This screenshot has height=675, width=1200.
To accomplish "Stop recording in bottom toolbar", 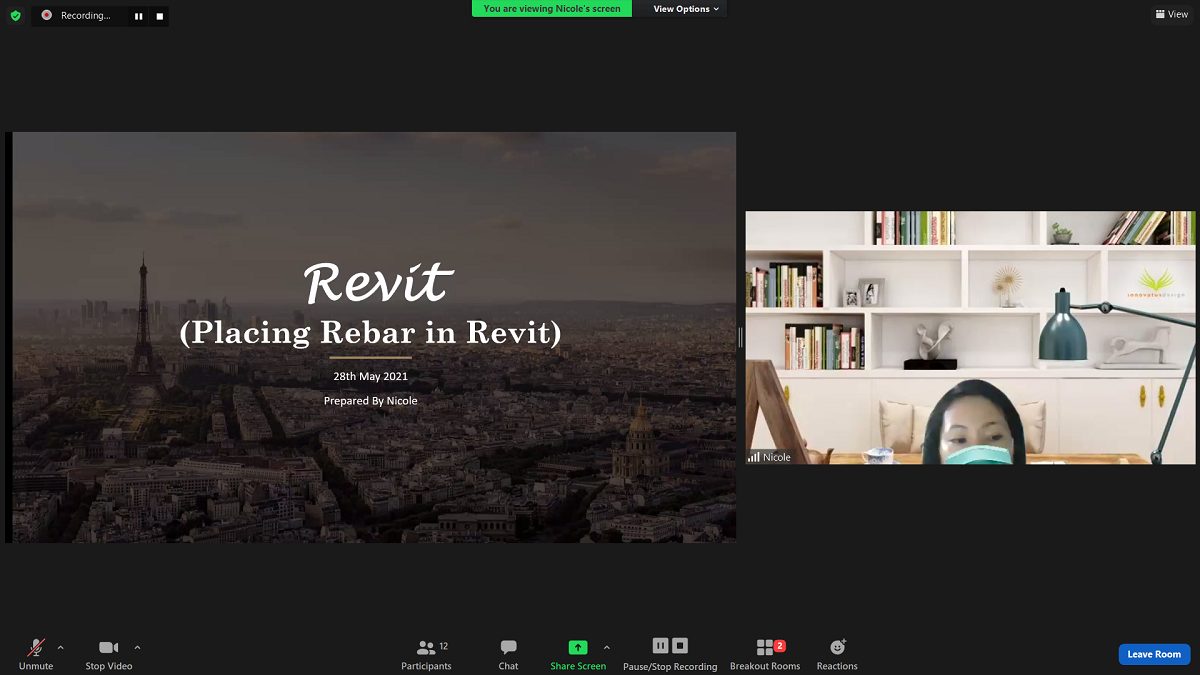I will [x=680, y=646].
